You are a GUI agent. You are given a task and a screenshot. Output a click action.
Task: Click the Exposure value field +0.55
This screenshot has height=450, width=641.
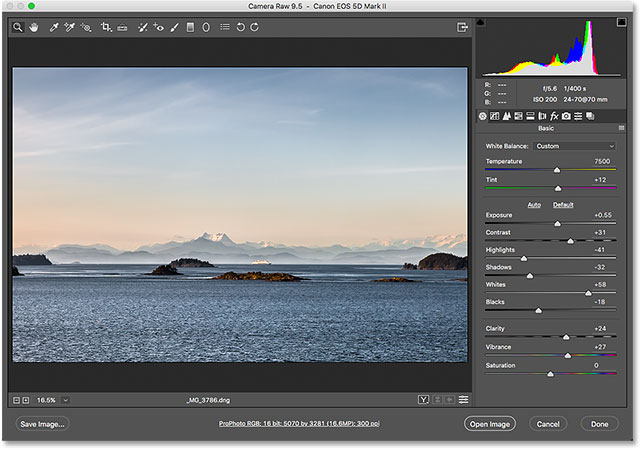click(x=603, y=215)
